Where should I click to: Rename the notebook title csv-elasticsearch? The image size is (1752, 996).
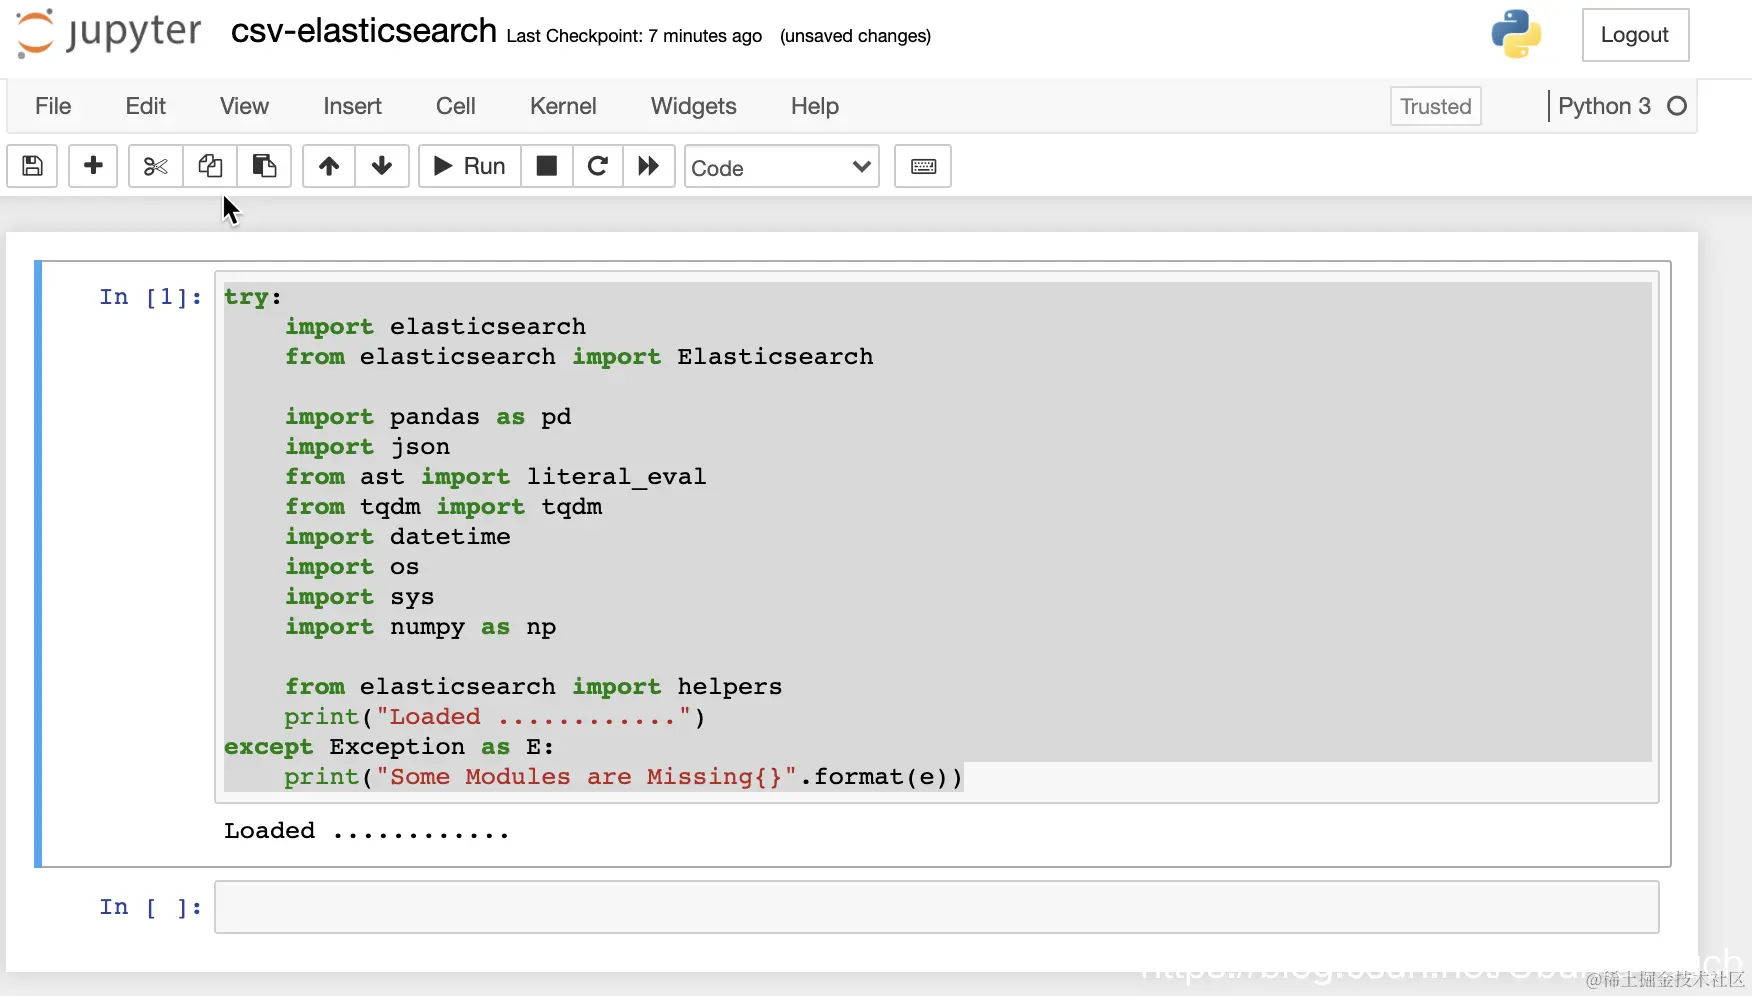pyautogui.click(x=364, y=31)
